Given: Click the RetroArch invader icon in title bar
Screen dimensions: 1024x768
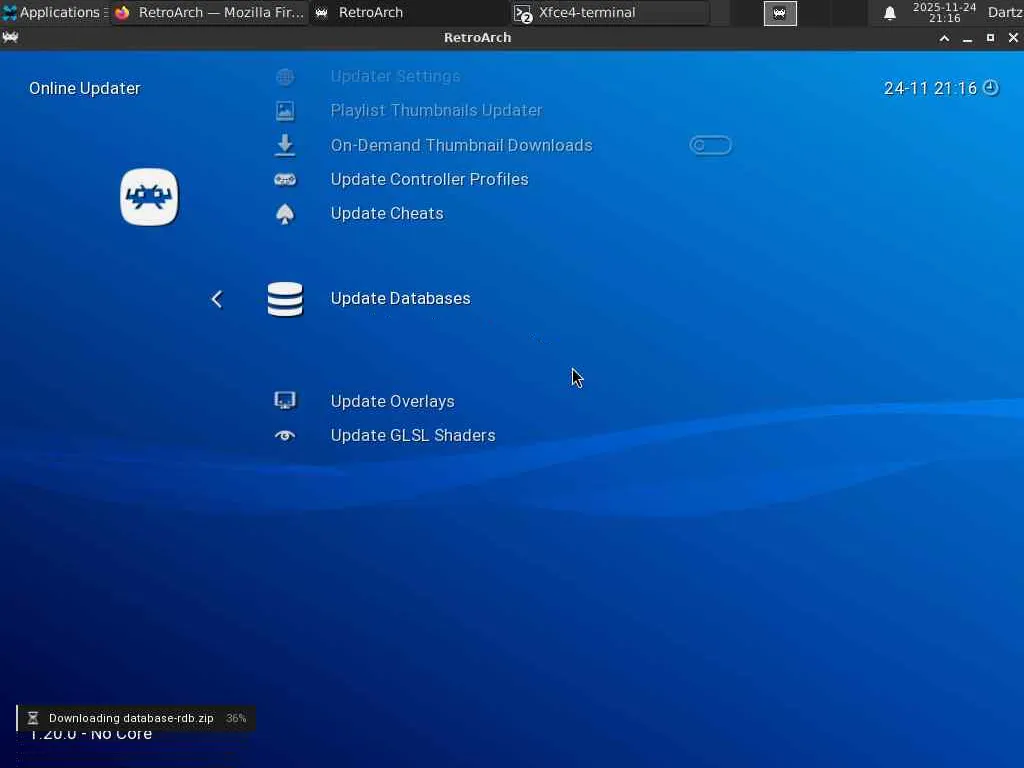Looking at the screenshot, I should coord(10,37).
